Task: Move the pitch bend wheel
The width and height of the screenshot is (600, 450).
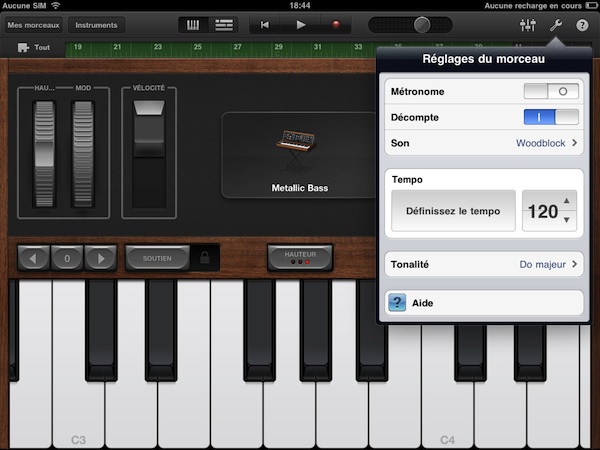Action: pos(44,154)
